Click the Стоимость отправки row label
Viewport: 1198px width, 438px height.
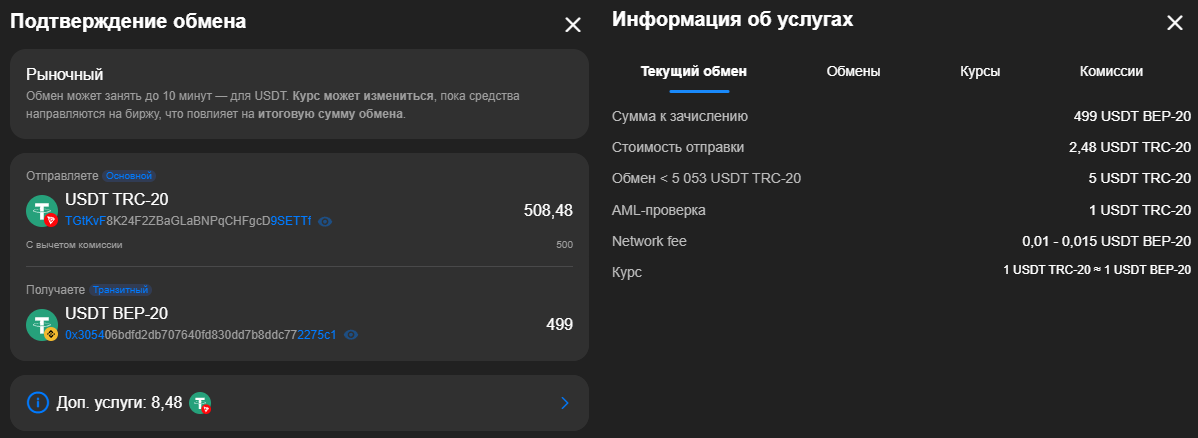pos(678,148)
